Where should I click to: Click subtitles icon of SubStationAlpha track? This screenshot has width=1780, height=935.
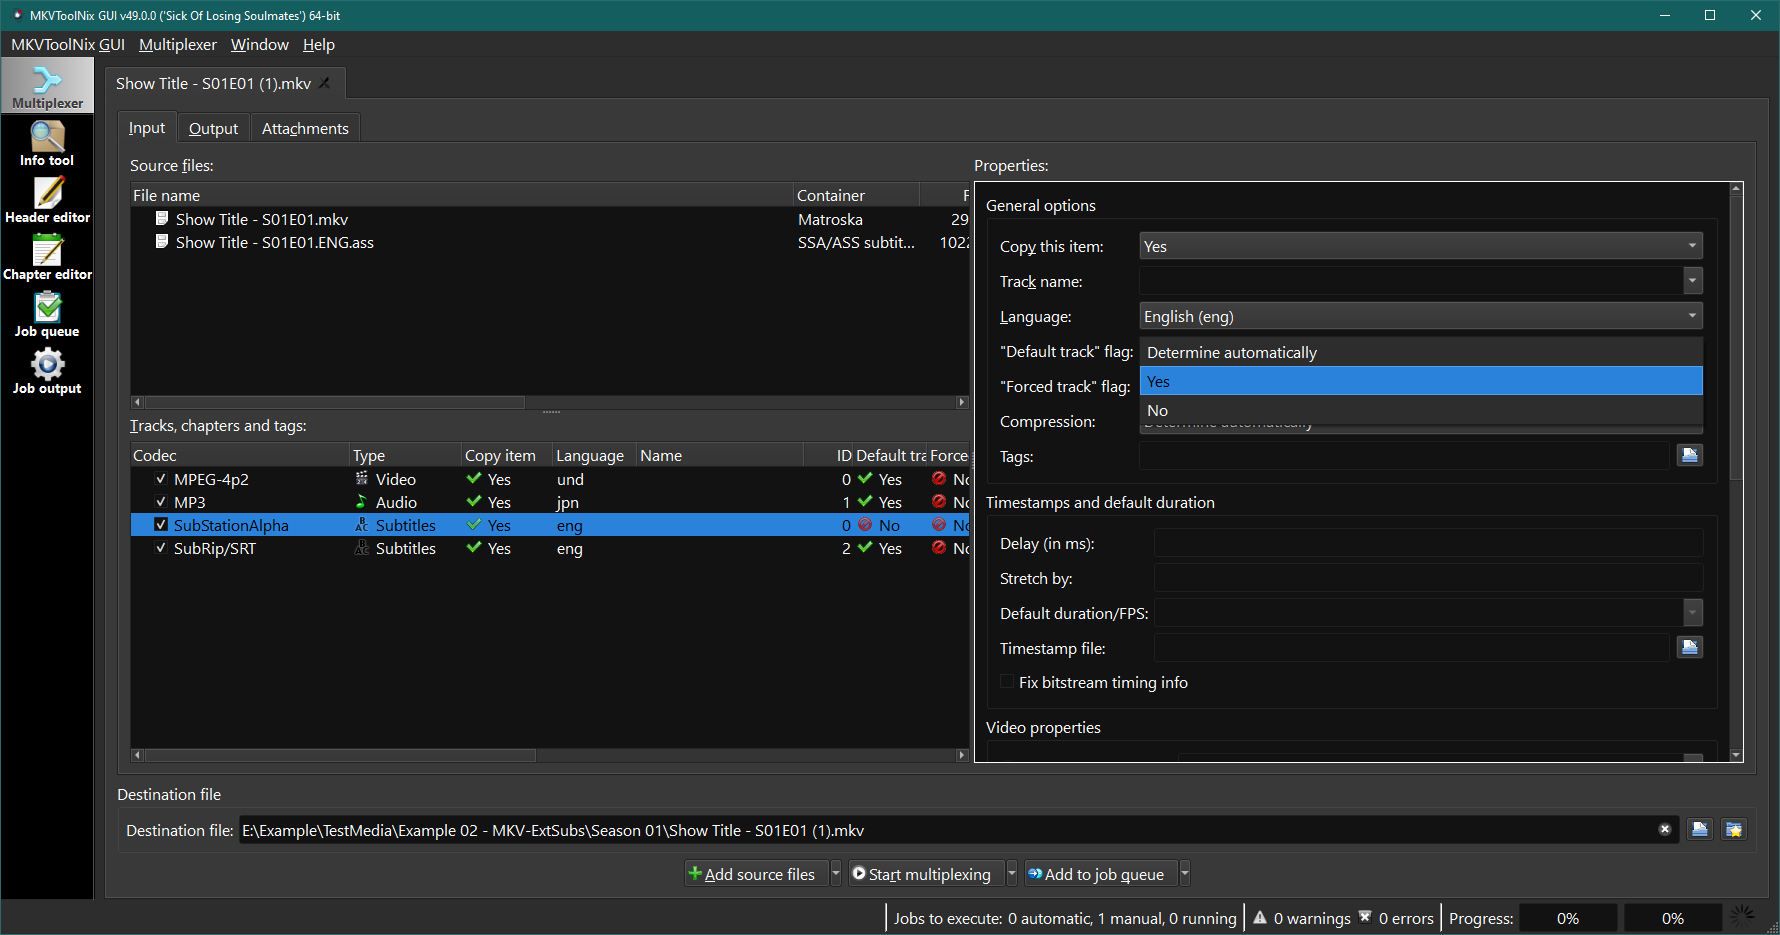tap(362, 524)
